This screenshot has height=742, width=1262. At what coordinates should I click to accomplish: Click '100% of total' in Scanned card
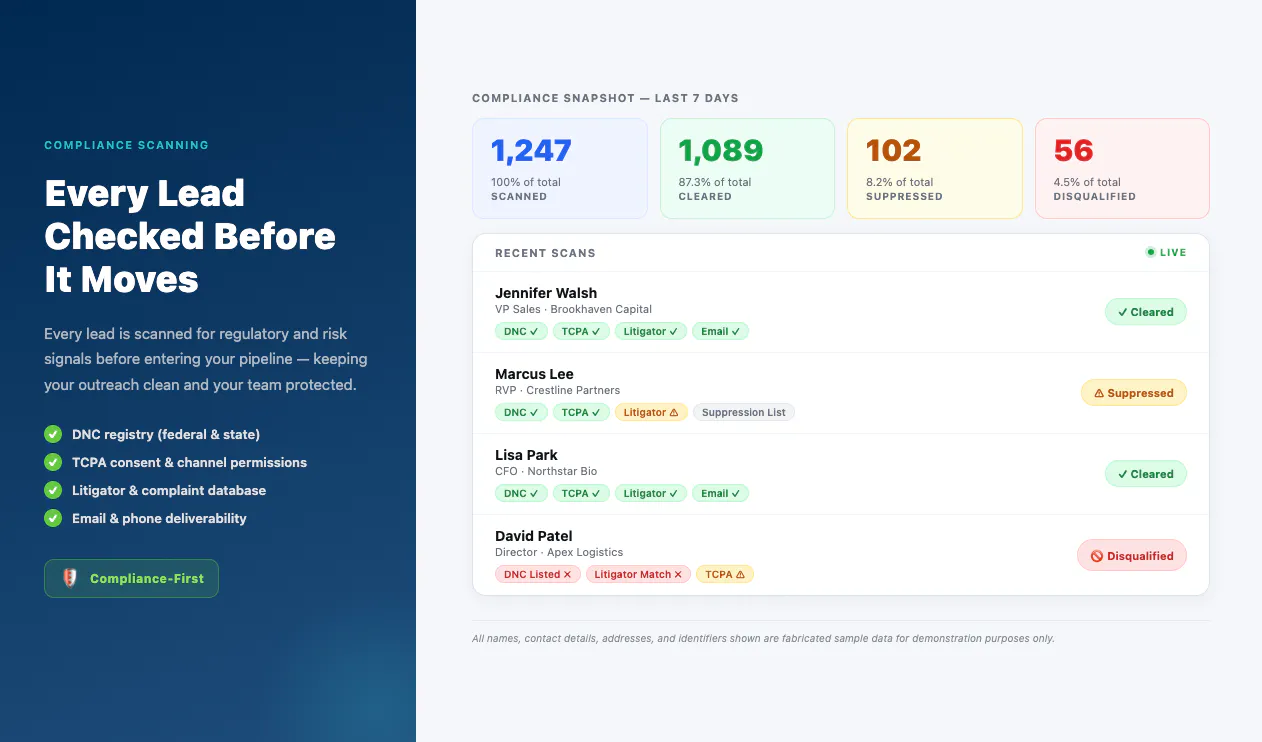[x=526, y=182]
